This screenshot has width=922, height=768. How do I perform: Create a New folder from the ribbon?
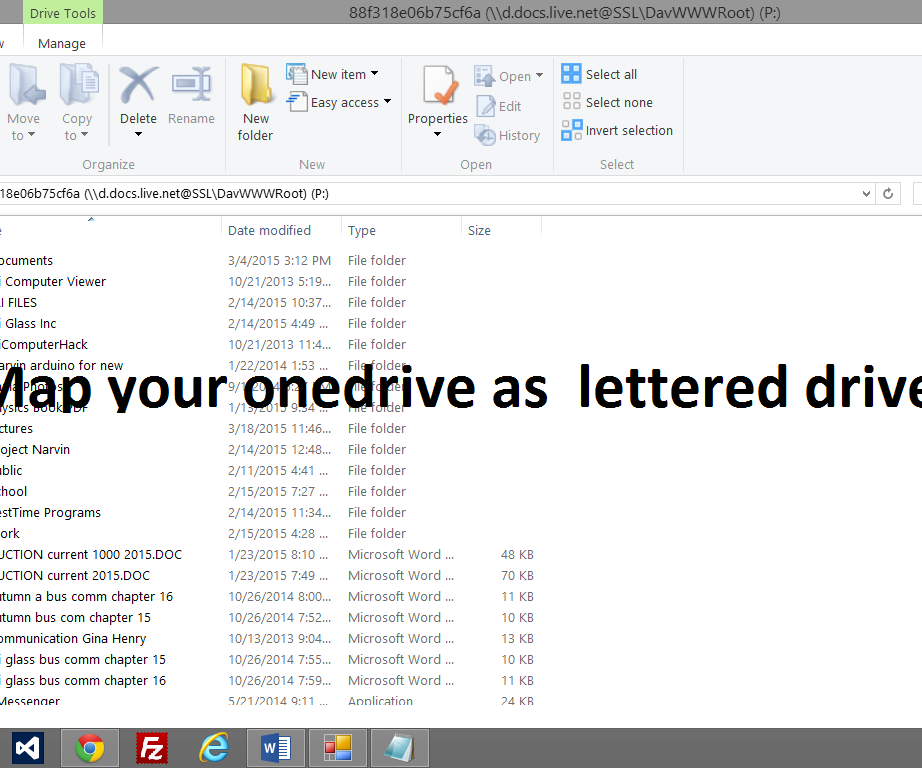pyautogui.click(x=255, y=100)
